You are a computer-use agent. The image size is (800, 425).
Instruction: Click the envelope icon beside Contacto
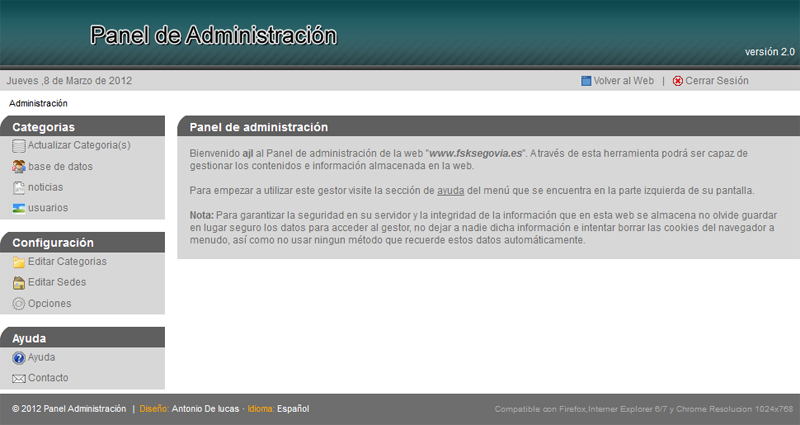click(19, 379)
